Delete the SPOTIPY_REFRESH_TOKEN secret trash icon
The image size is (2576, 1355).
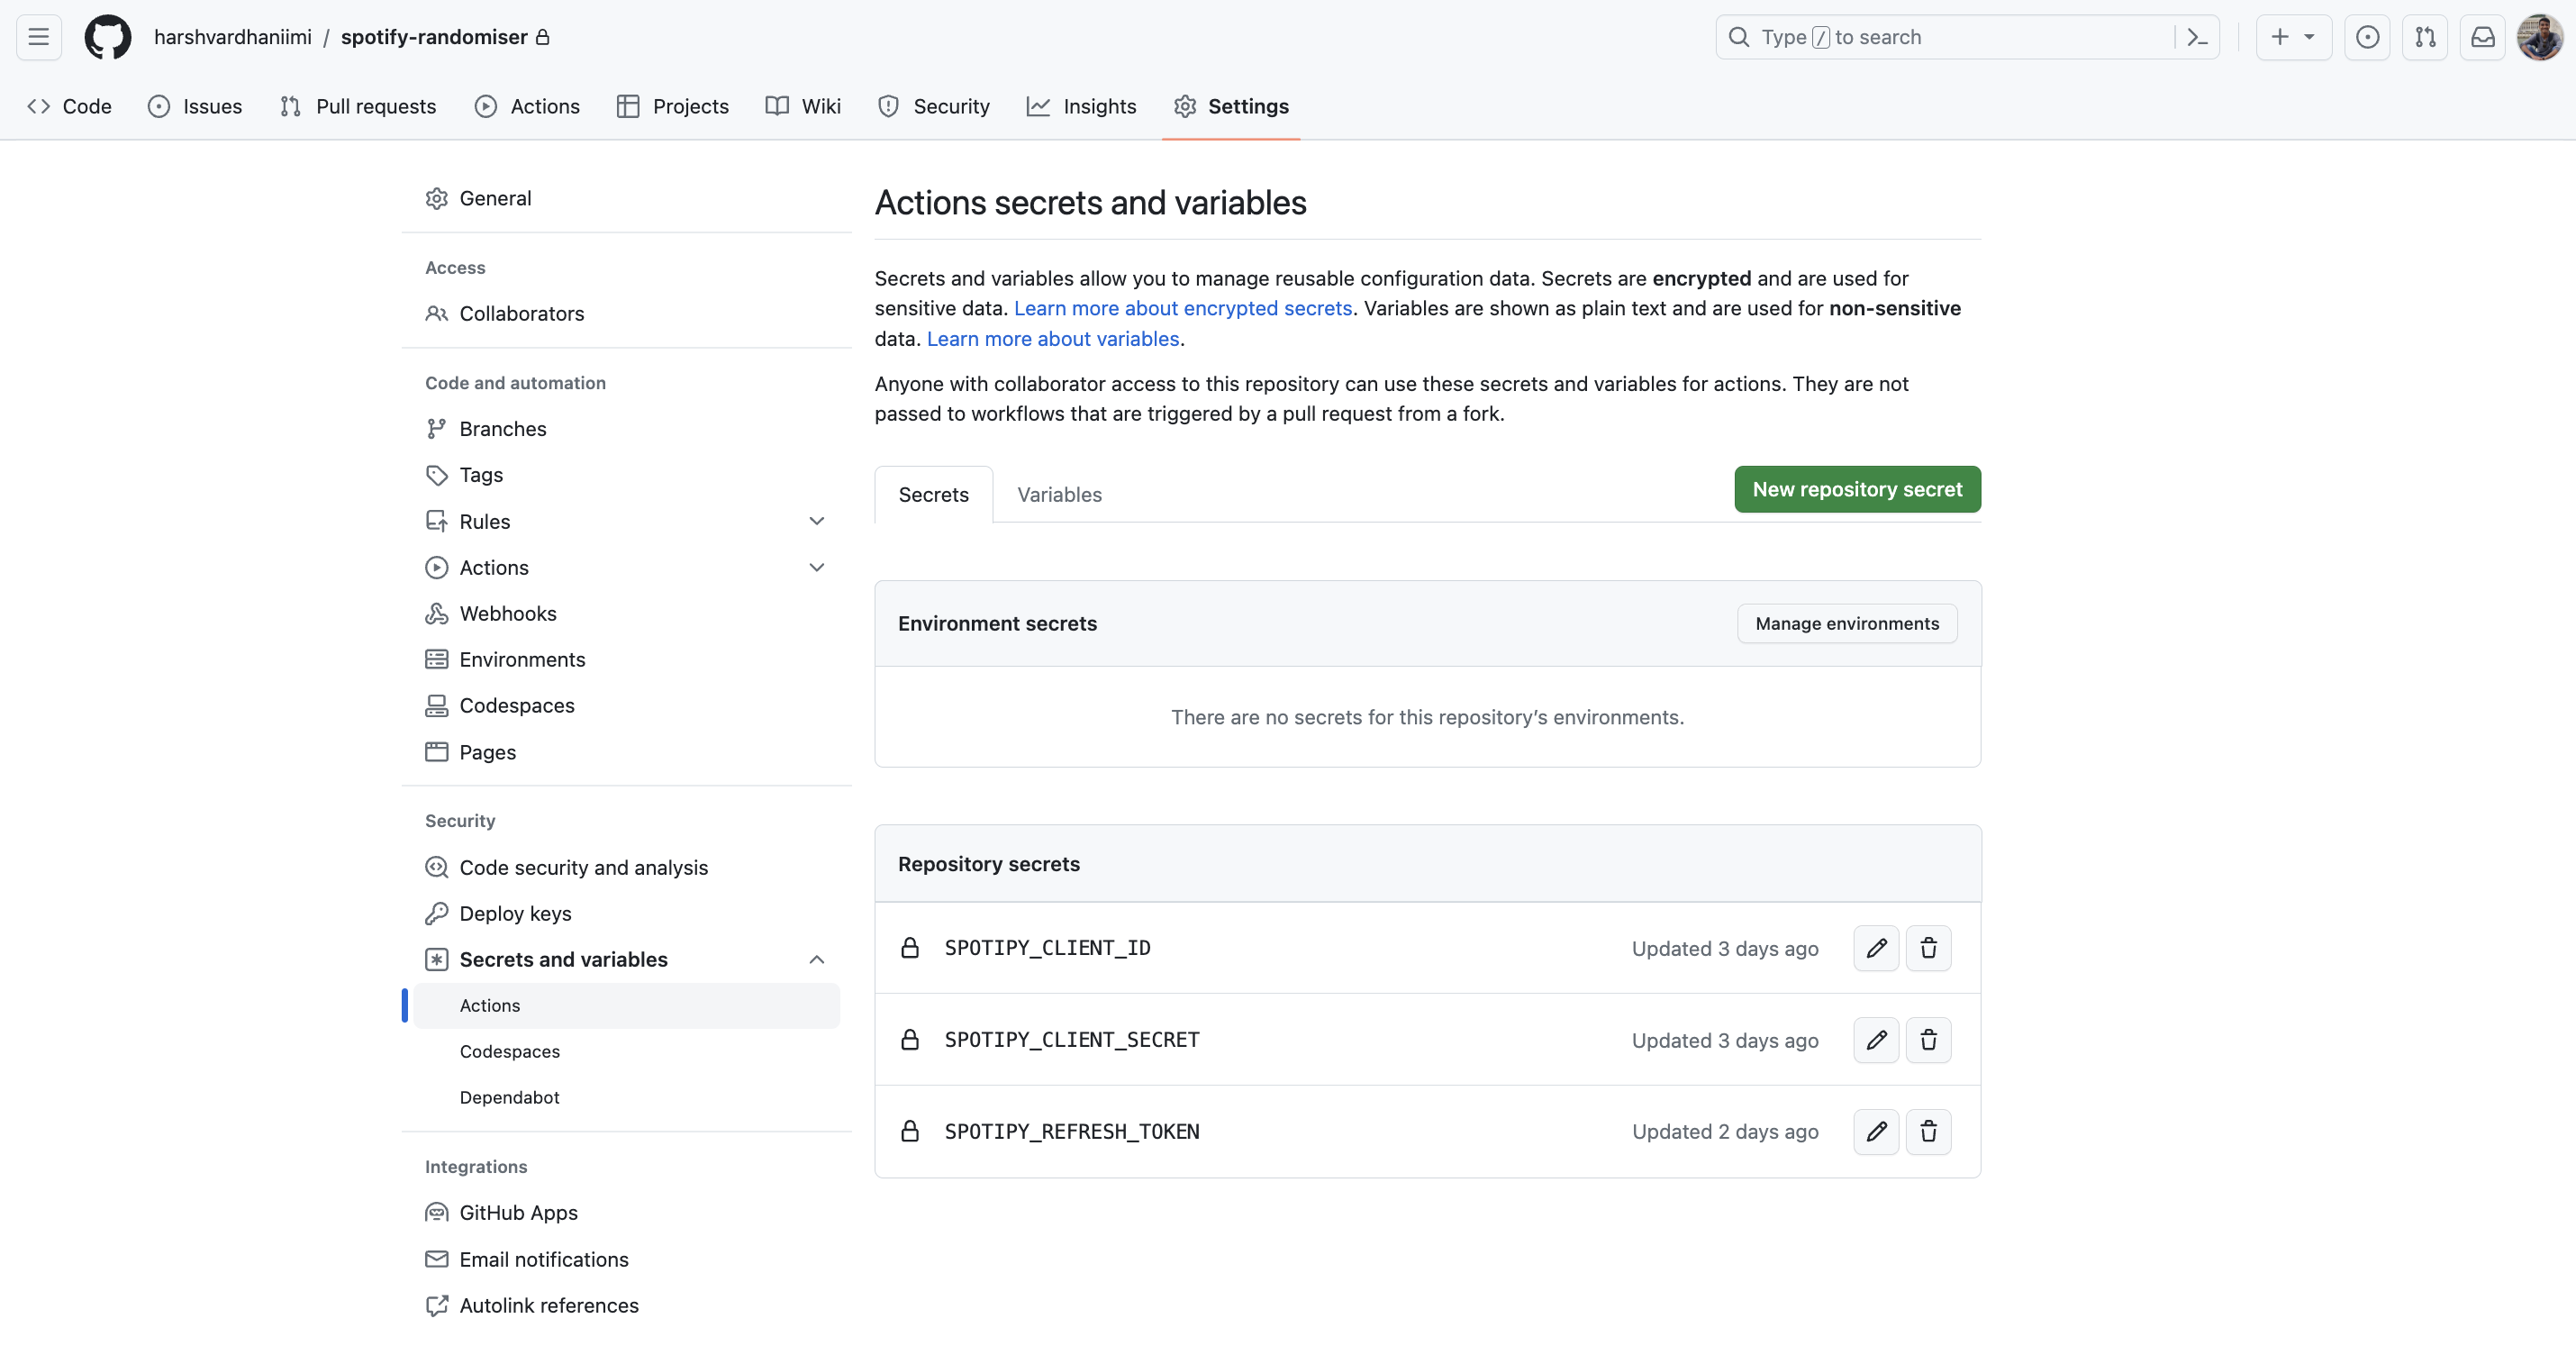1928,1131
